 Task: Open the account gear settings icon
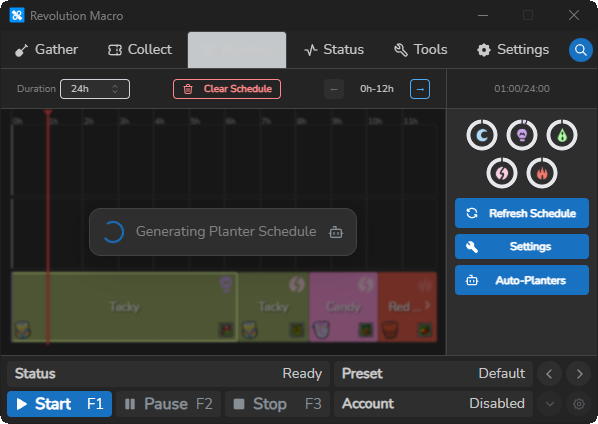click(x=579, y=404)
